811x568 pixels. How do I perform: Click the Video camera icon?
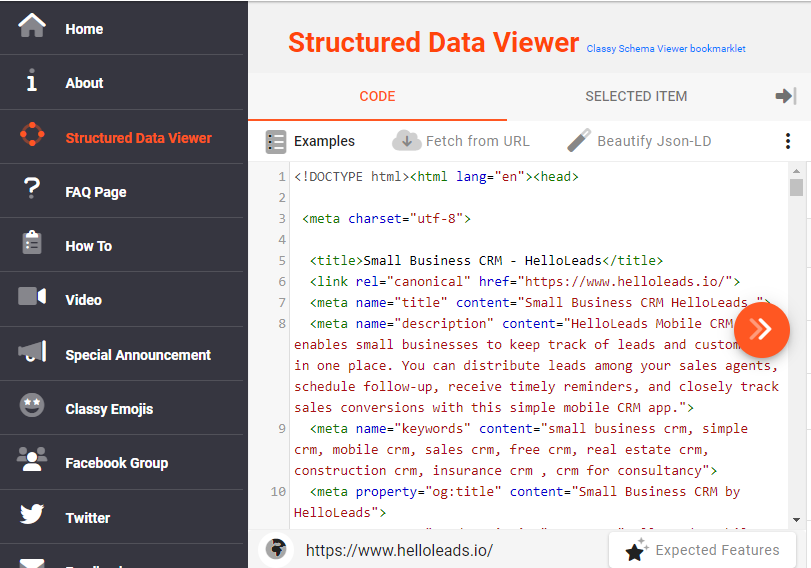click(x=32, y=298)
